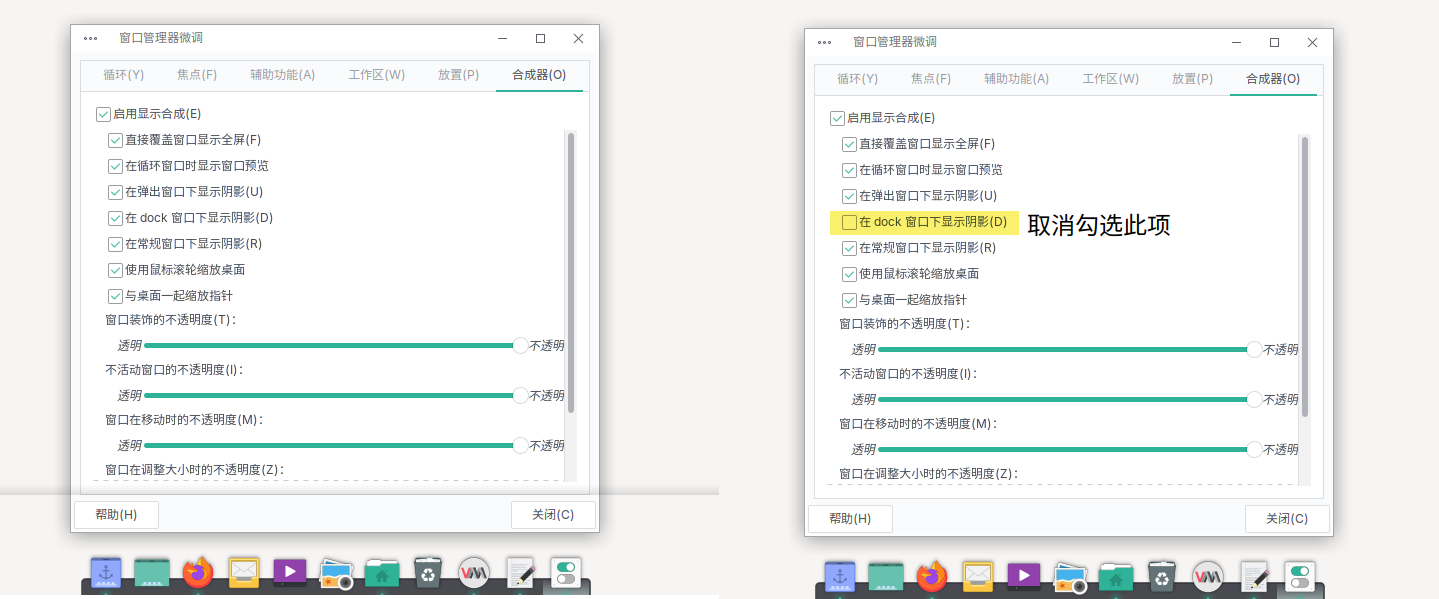The height and width of the screenshot is (599, 1439).
Task: Click 帮助(H) button in the right window
Action: click(x=850, y=519)
